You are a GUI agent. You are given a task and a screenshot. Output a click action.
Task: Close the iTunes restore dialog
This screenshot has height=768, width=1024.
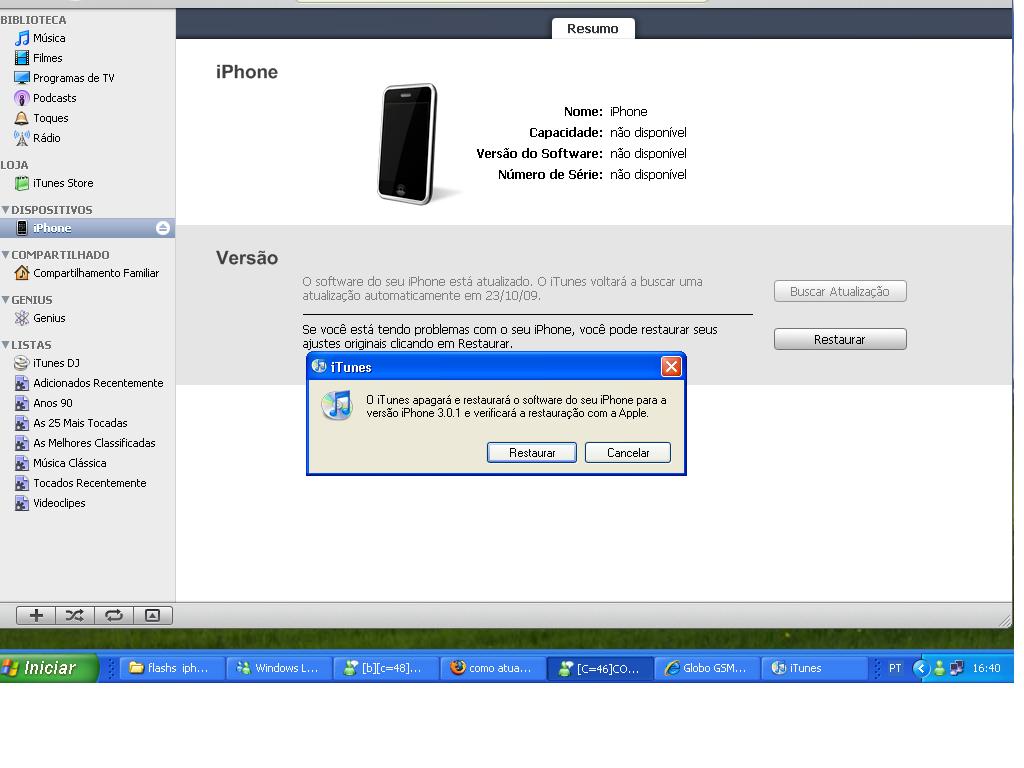671,367
